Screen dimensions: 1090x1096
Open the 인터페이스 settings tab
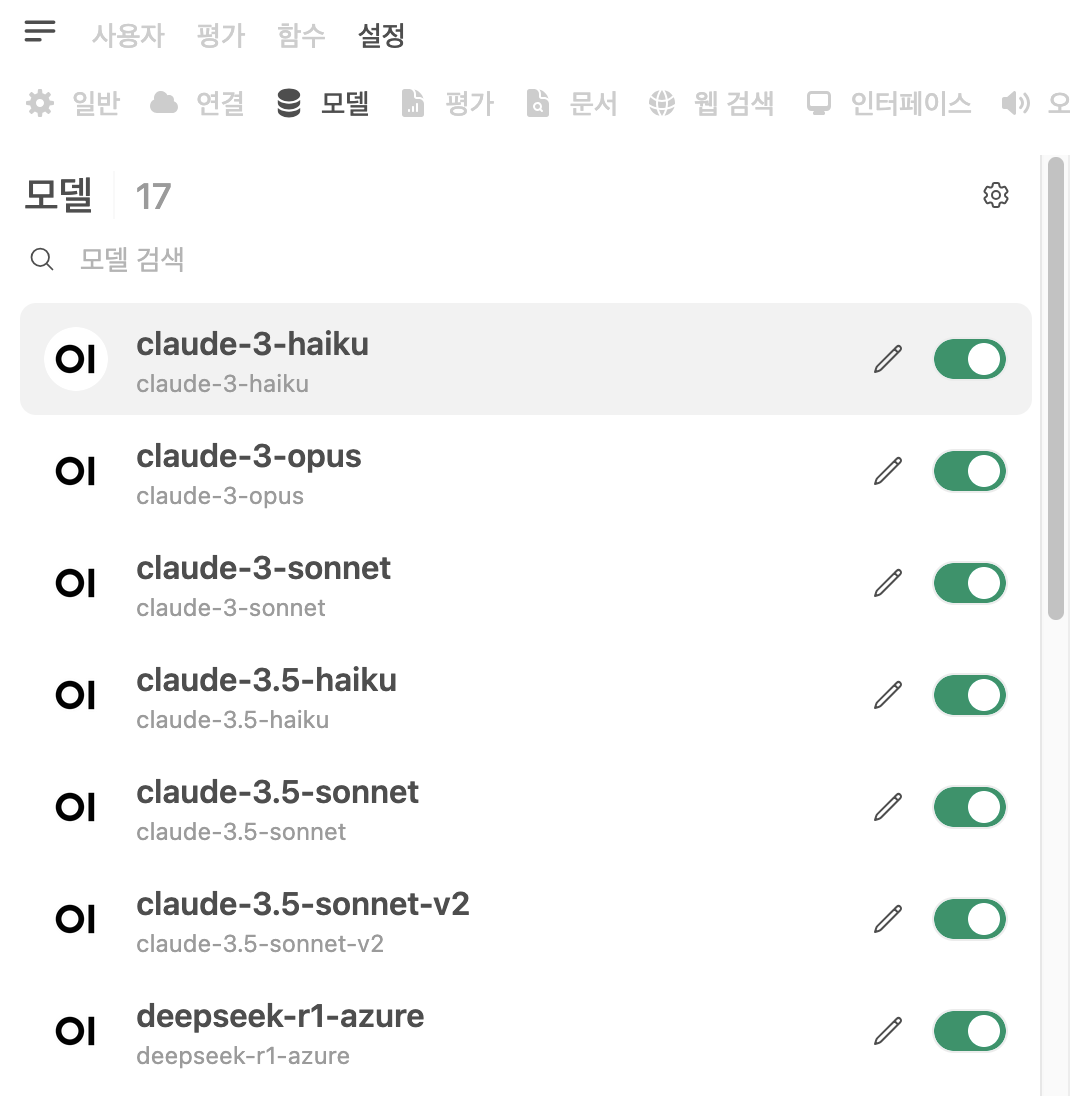889,103
